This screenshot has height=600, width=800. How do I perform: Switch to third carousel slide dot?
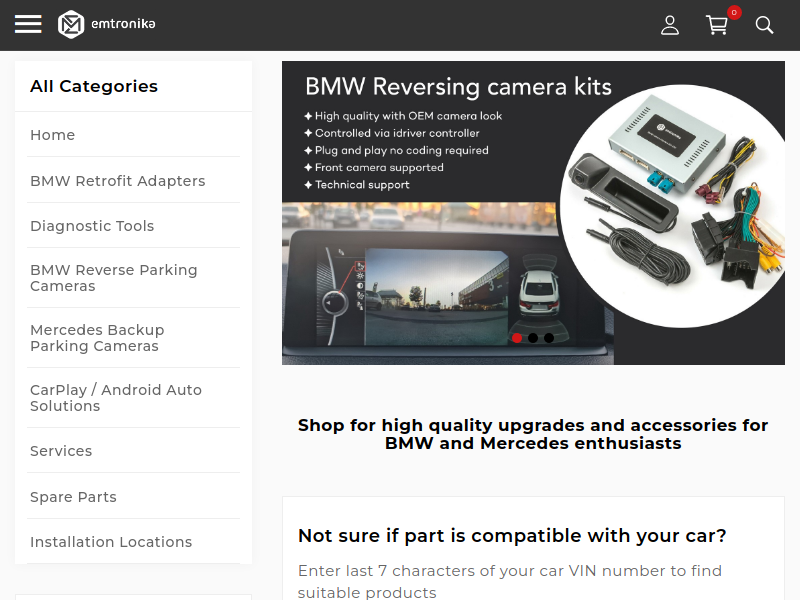pos(548,338)
